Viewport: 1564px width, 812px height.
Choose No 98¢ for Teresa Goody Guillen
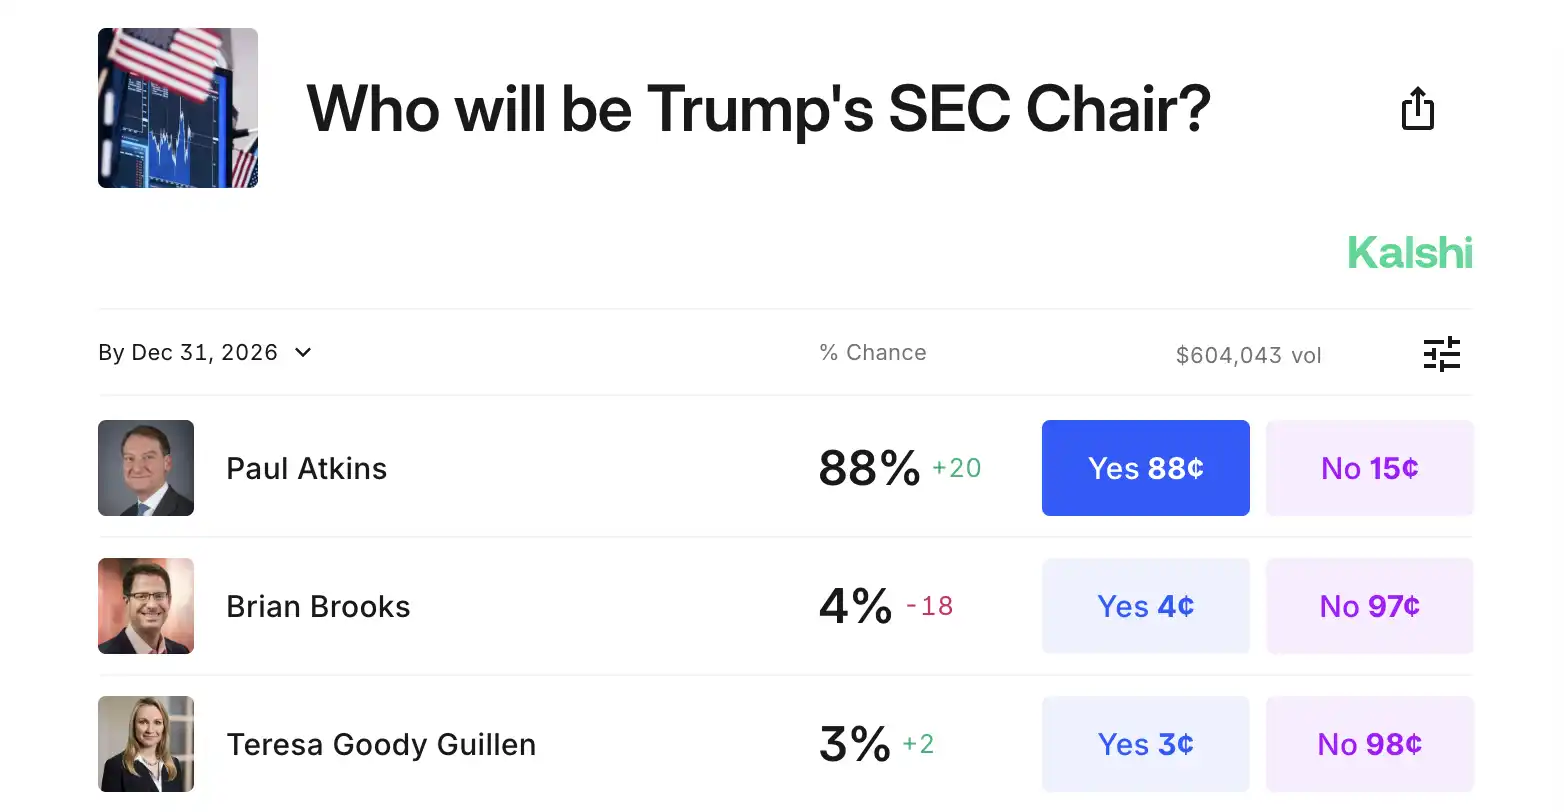pyautogui.click(x=1370, y=744)
